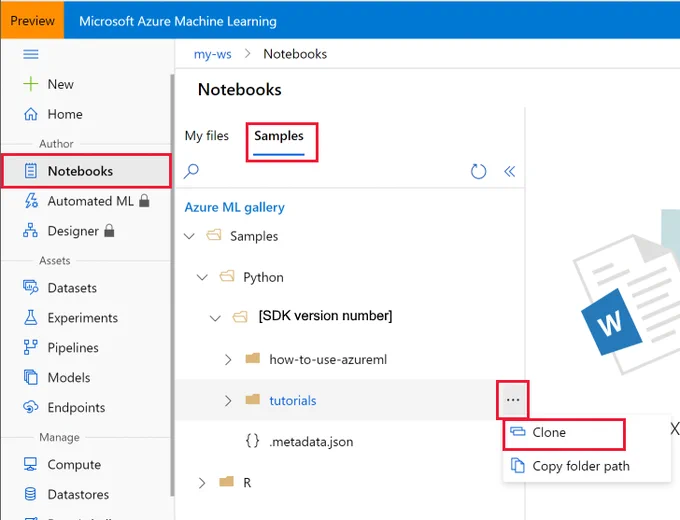Image resolution: width=680 pixels, height=520 pixels.
Task: Click the Endpoints icon in sidebar
Action: click(30, 407)
